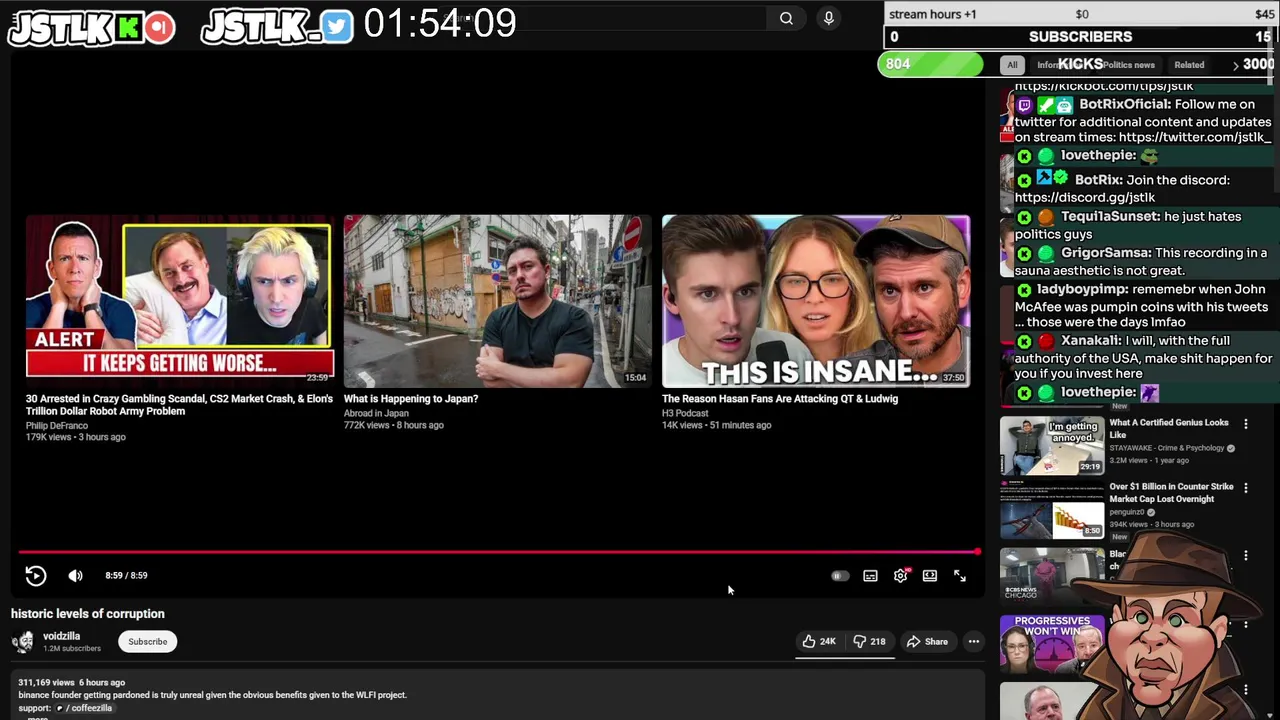1280x720 pixels.
Task: Open the 'THIS IS INSANE' H3 Podcast thumbnail
Action: click(x=816, y=301)
